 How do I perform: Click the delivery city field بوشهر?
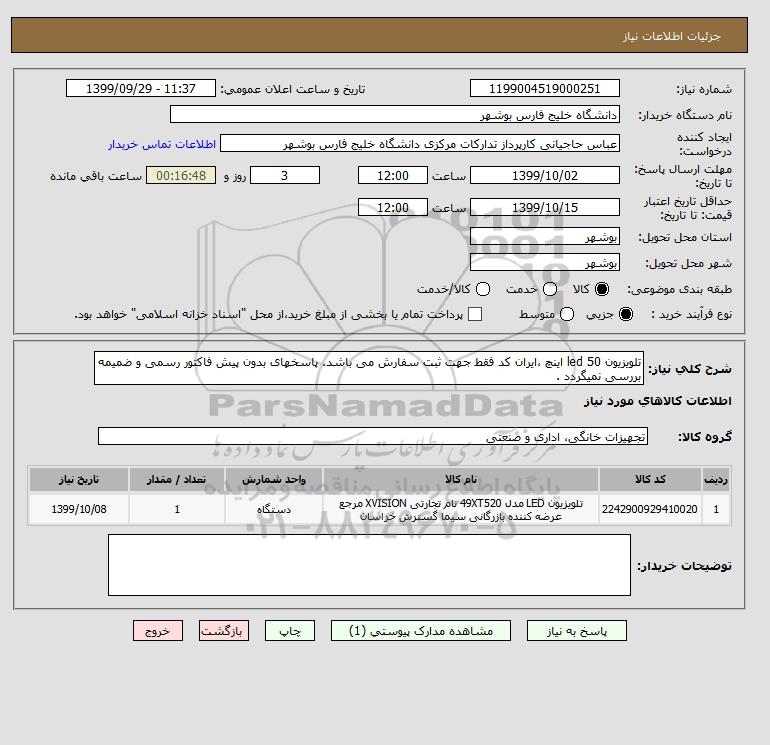545,263
